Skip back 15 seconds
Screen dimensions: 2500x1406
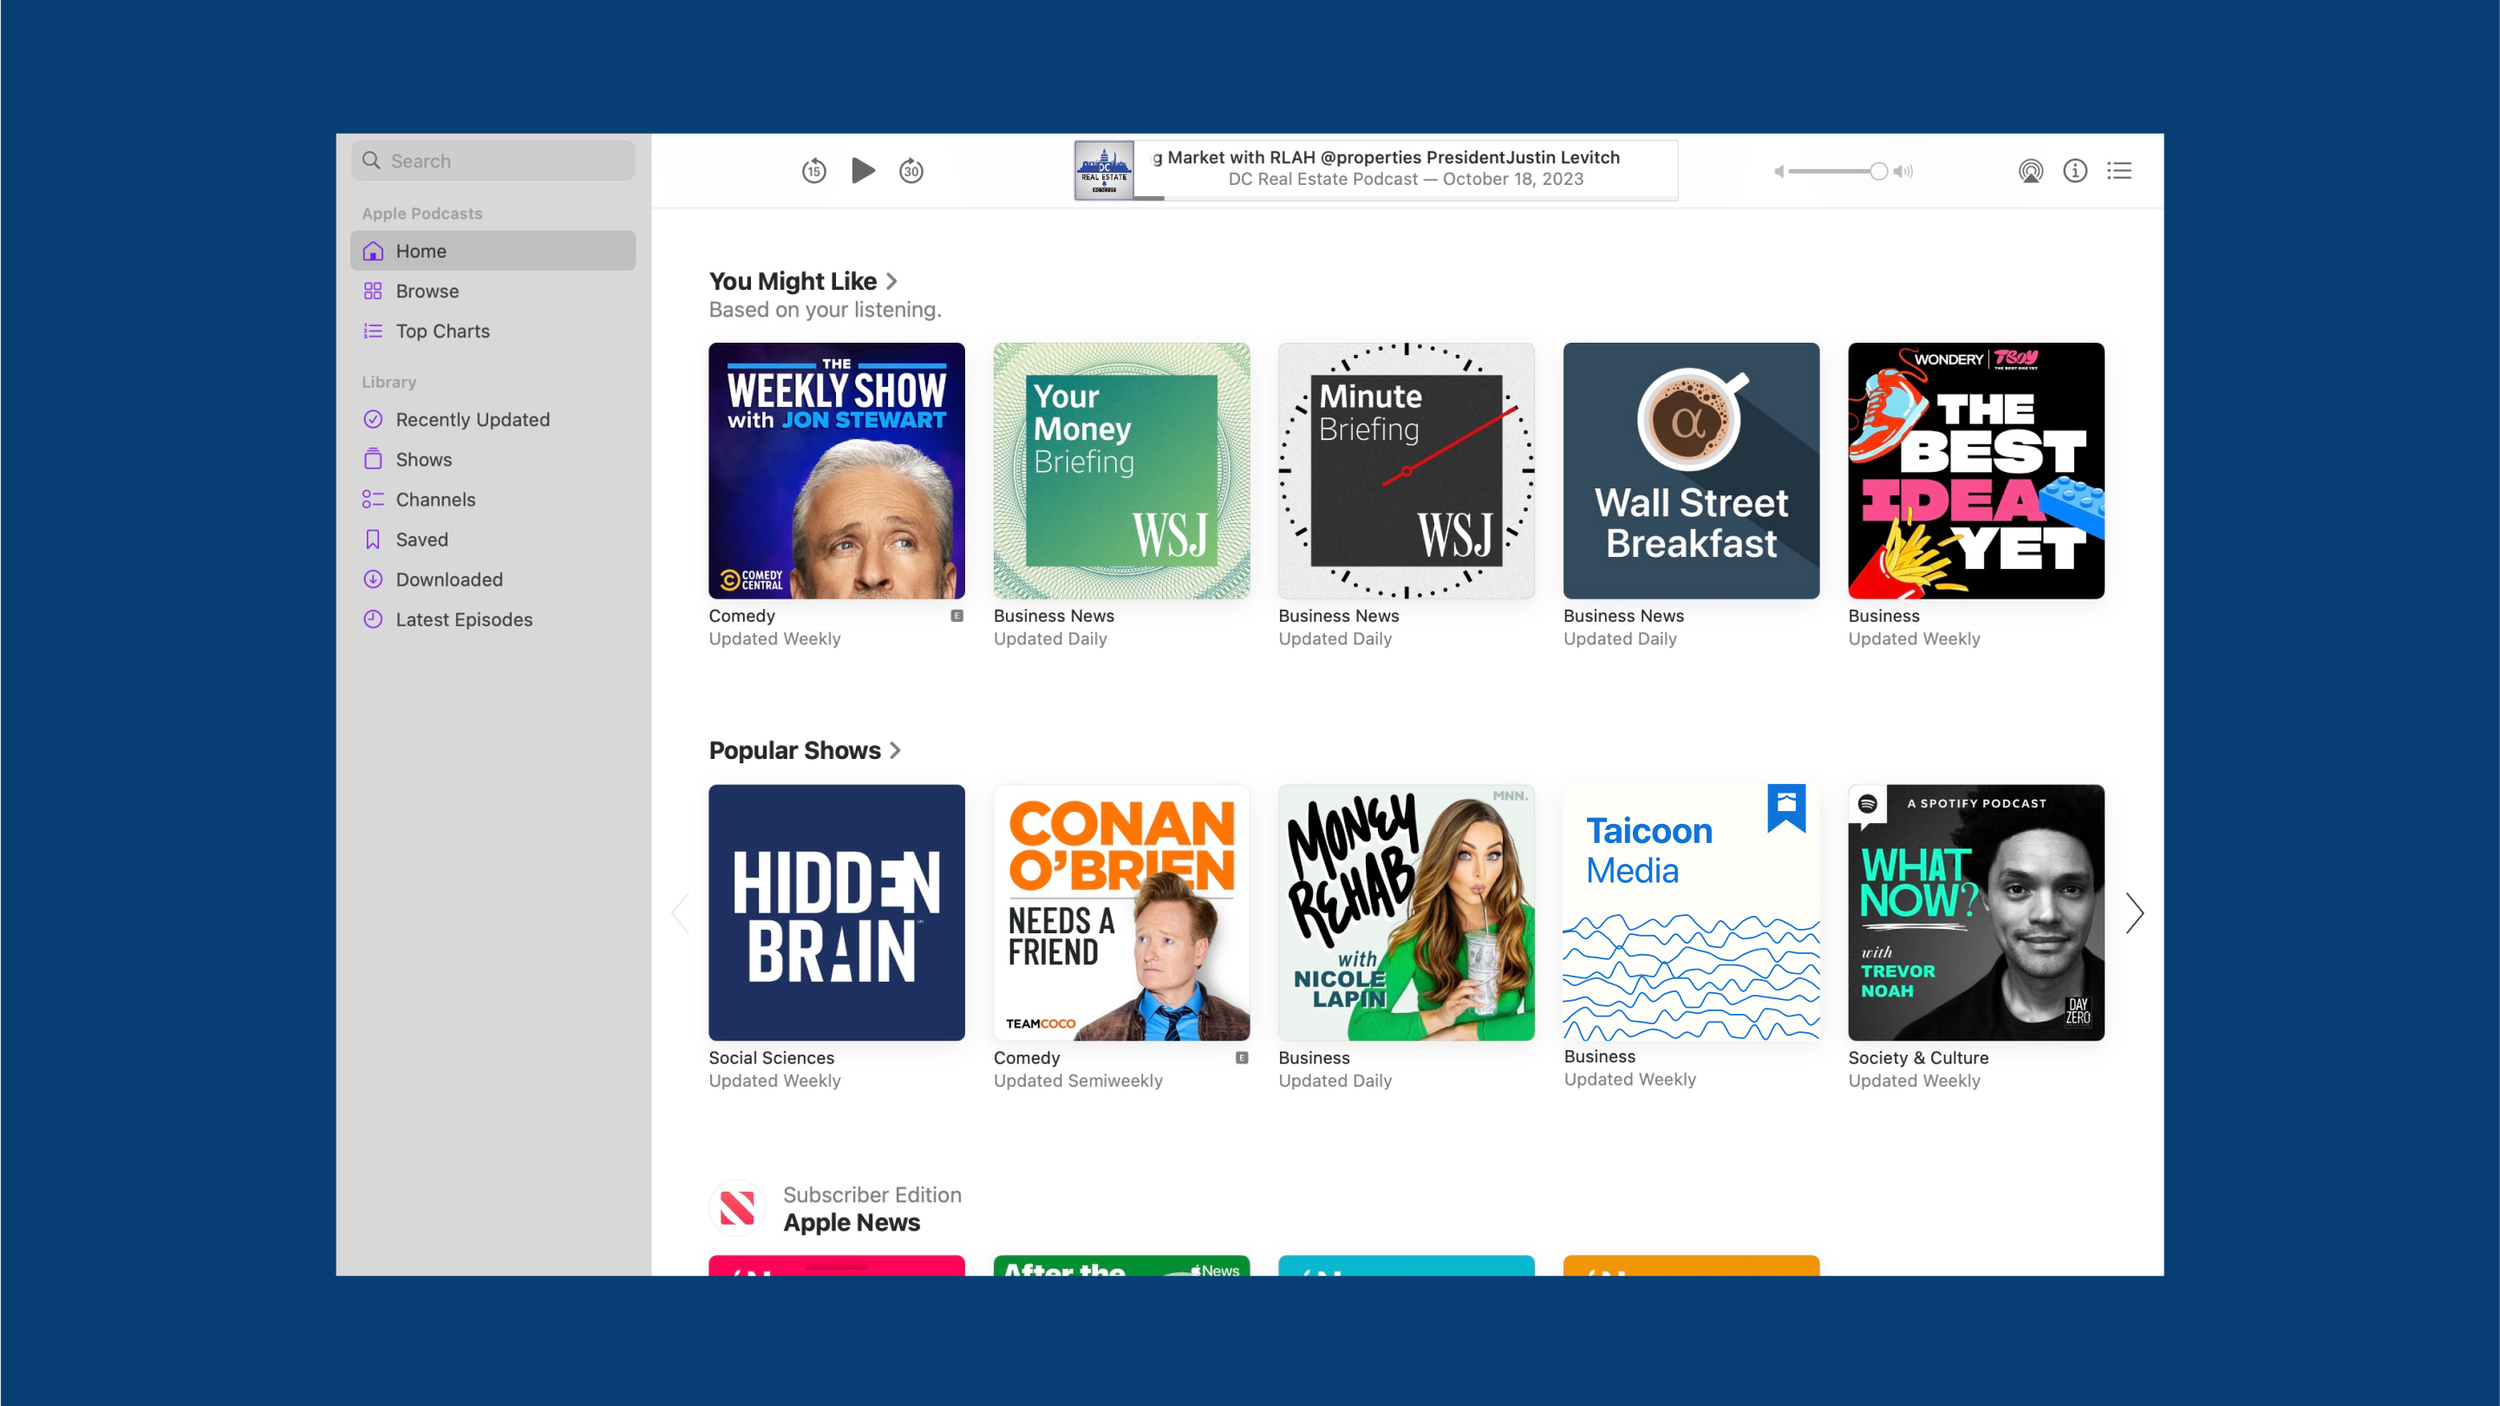(x=814, y=171)
